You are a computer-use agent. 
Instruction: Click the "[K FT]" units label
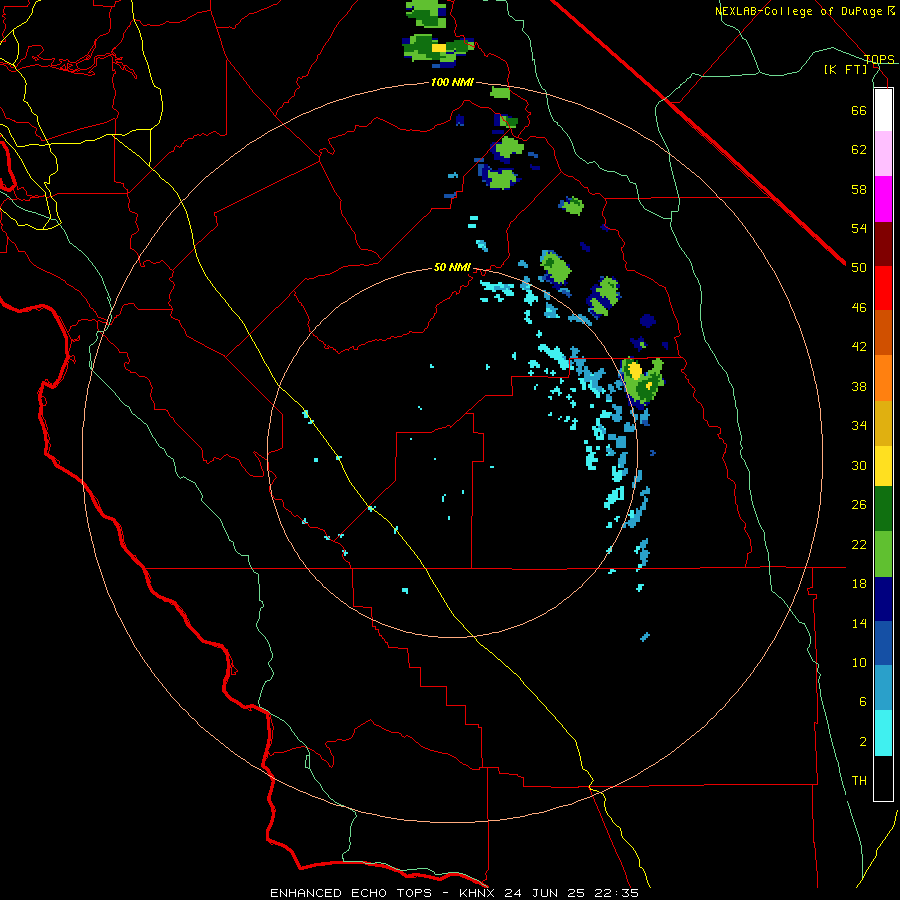pos(845,70)
